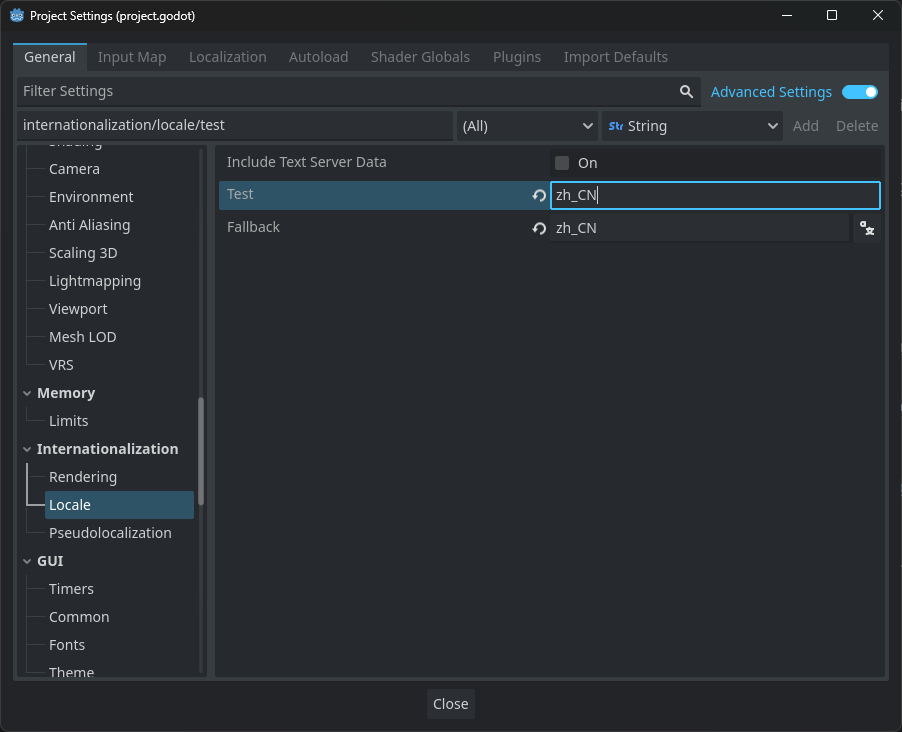Open the String type dropdown
The image size is (902, 732).
693,126
